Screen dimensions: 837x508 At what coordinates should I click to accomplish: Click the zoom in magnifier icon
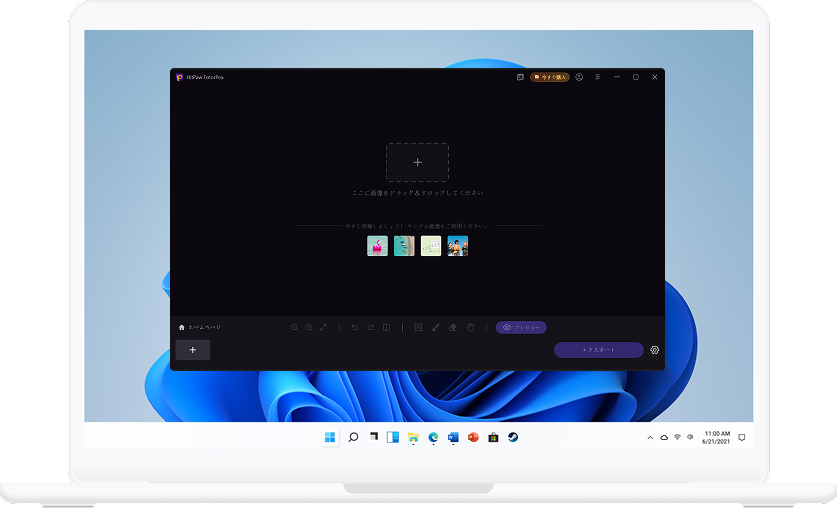[309, 328]
